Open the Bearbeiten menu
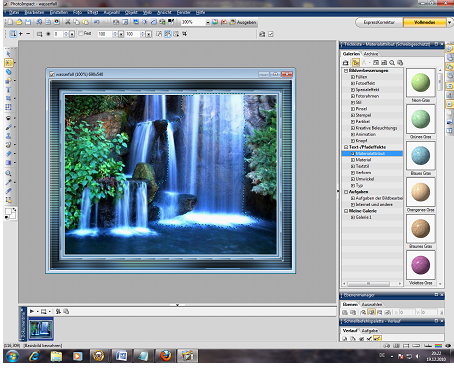This screenshot has height=375, width=454. (34, 12)
